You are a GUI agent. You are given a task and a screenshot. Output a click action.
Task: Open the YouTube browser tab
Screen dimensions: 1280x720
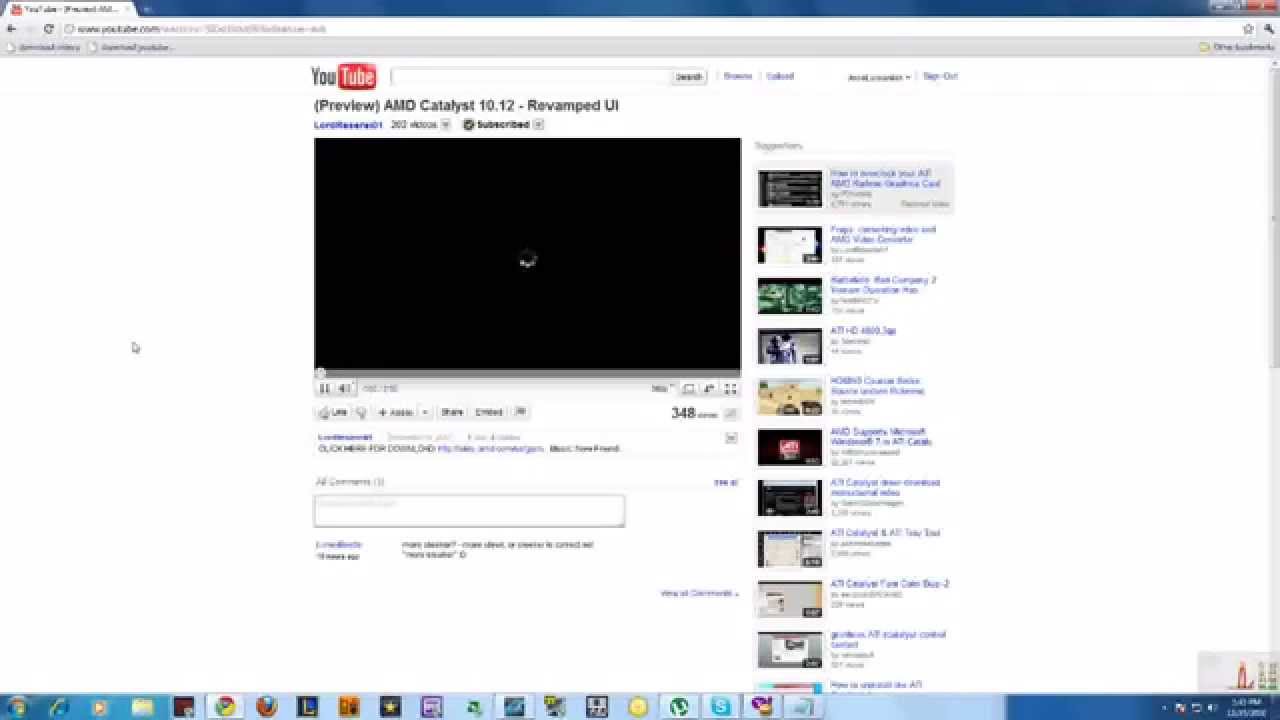pyautogui.click(x=68, y=9)
